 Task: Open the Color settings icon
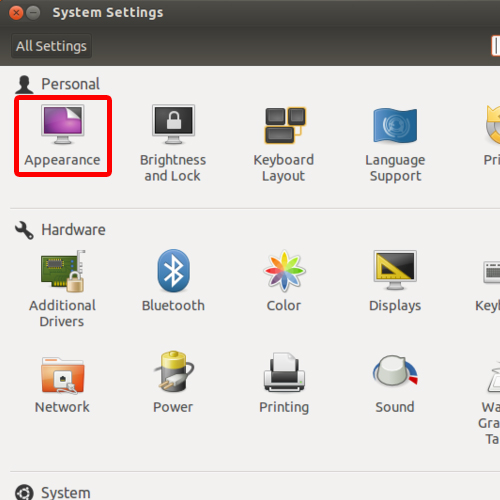[x=284, y=271]
